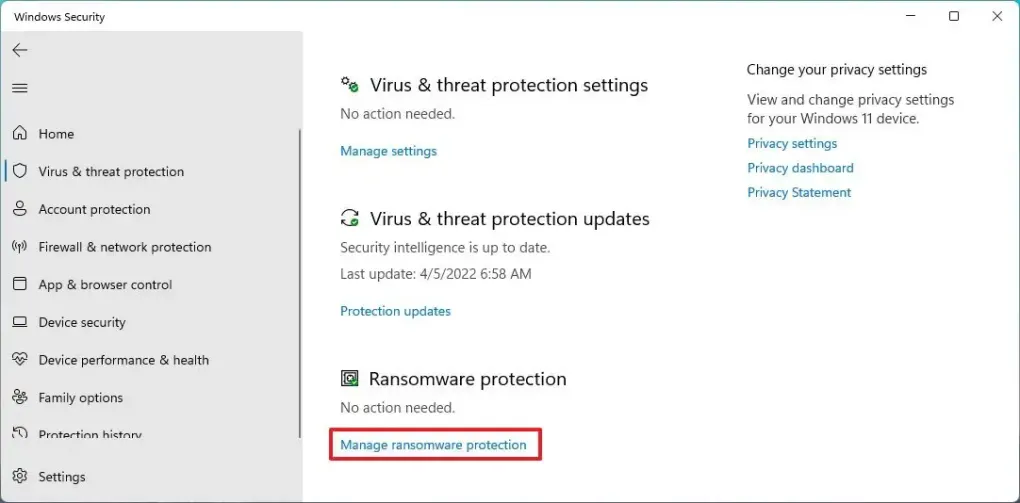Viewport: 1020px width, 503px height.
Task: Click the back arrow icon
Action: 20,50
